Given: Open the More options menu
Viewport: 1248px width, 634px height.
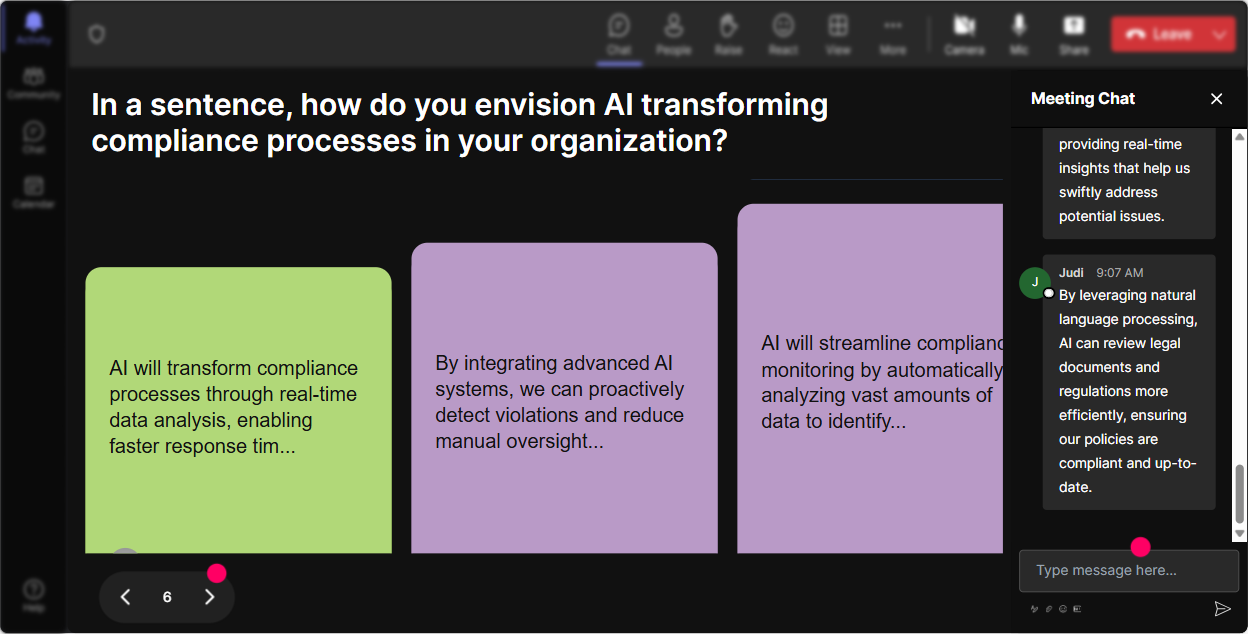Looking at the screenshot, I should pyautogui.click(x=893, y=34).
